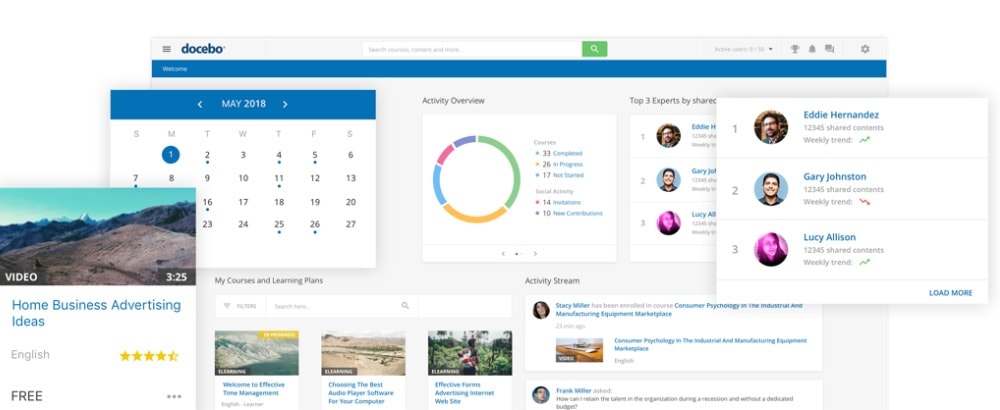Select May 11 in the calendar
Image resolution: width=1000 pixels, height=410 pixels.
pos(279,179)
